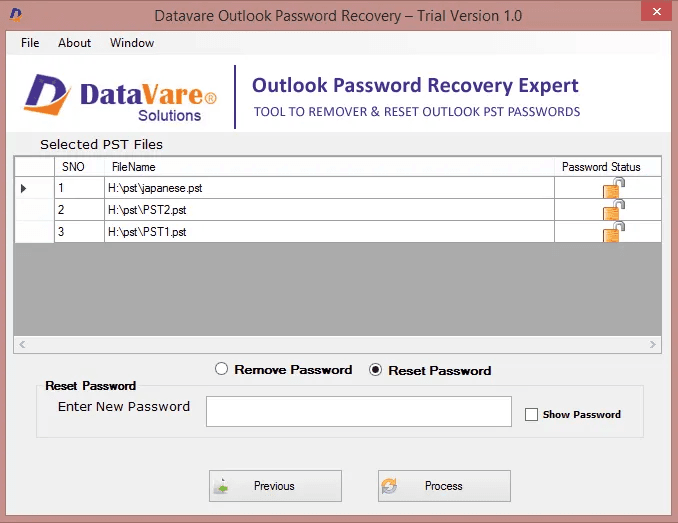Click the Previous button
Viewport: 678px width, 523px height.
[275, 486]
